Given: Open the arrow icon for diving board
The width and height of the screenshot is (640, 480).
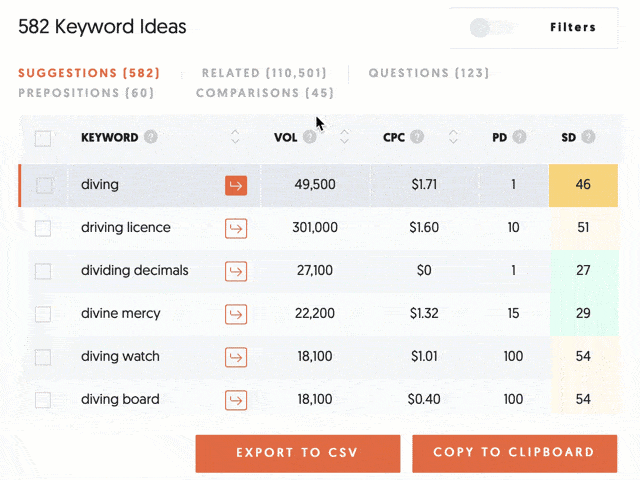Looking at the screenshot, I should pos(236,400).
